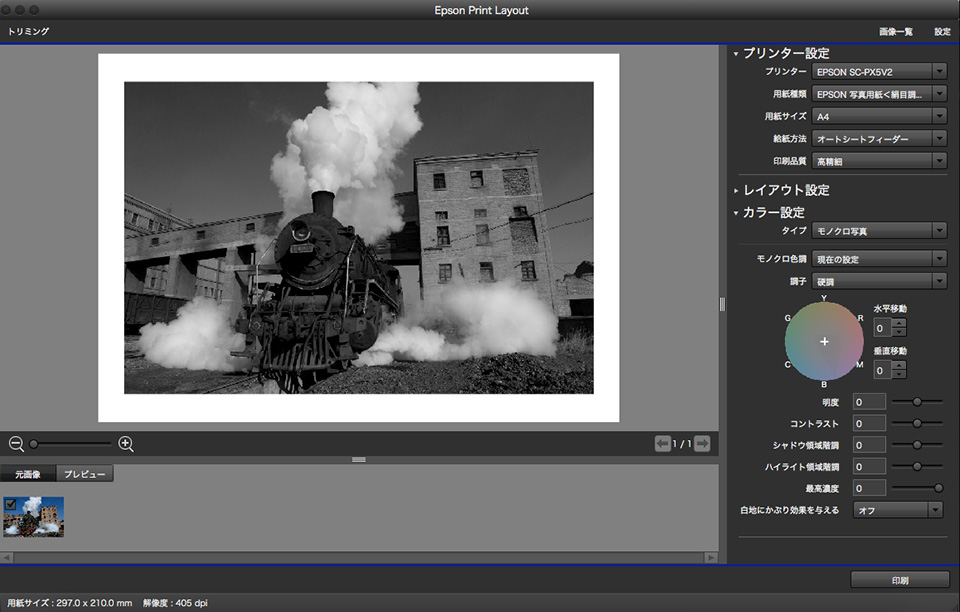Open 画像一覧 in the top bar
960x612 pixels.
[895, 32]
